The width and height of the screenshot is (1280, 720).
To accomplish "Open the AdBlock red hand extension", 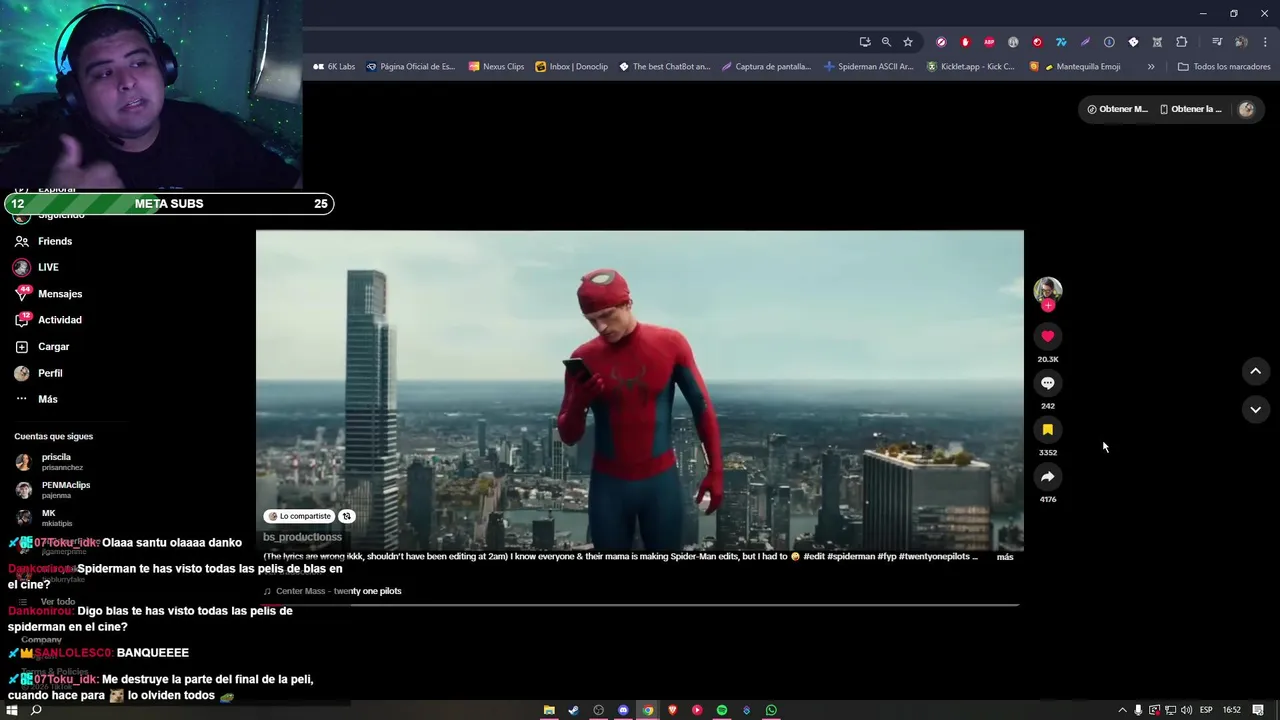I will 965,42.
